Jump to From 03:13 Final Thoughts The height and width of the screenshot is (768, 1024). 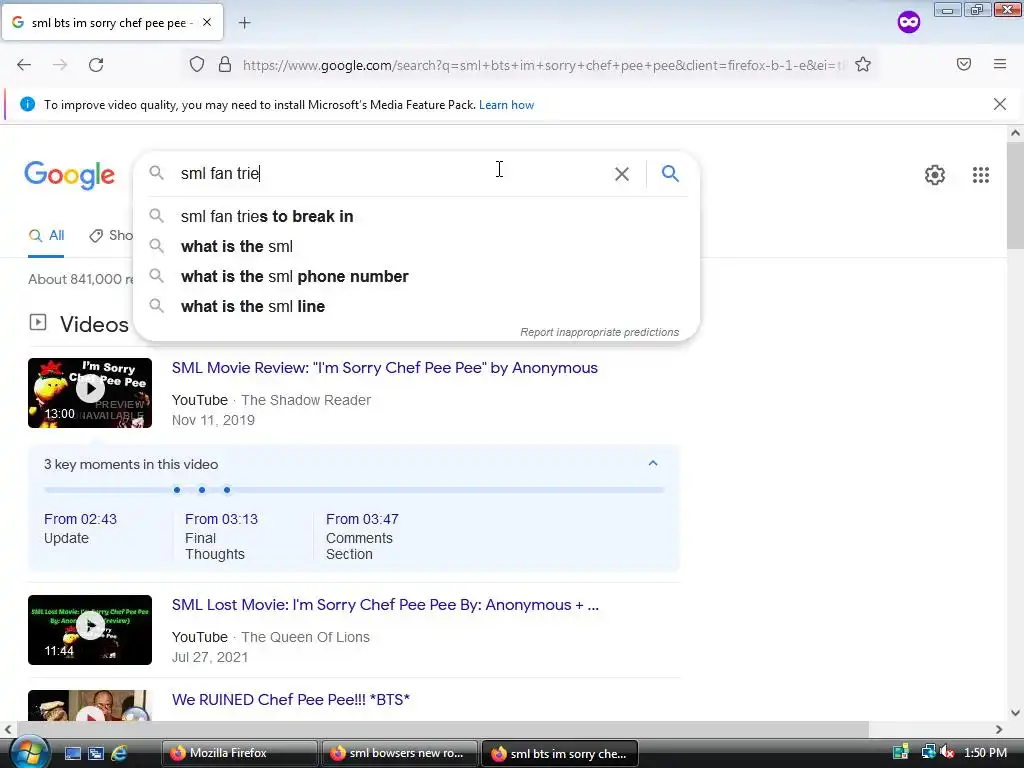pos(221,536)
